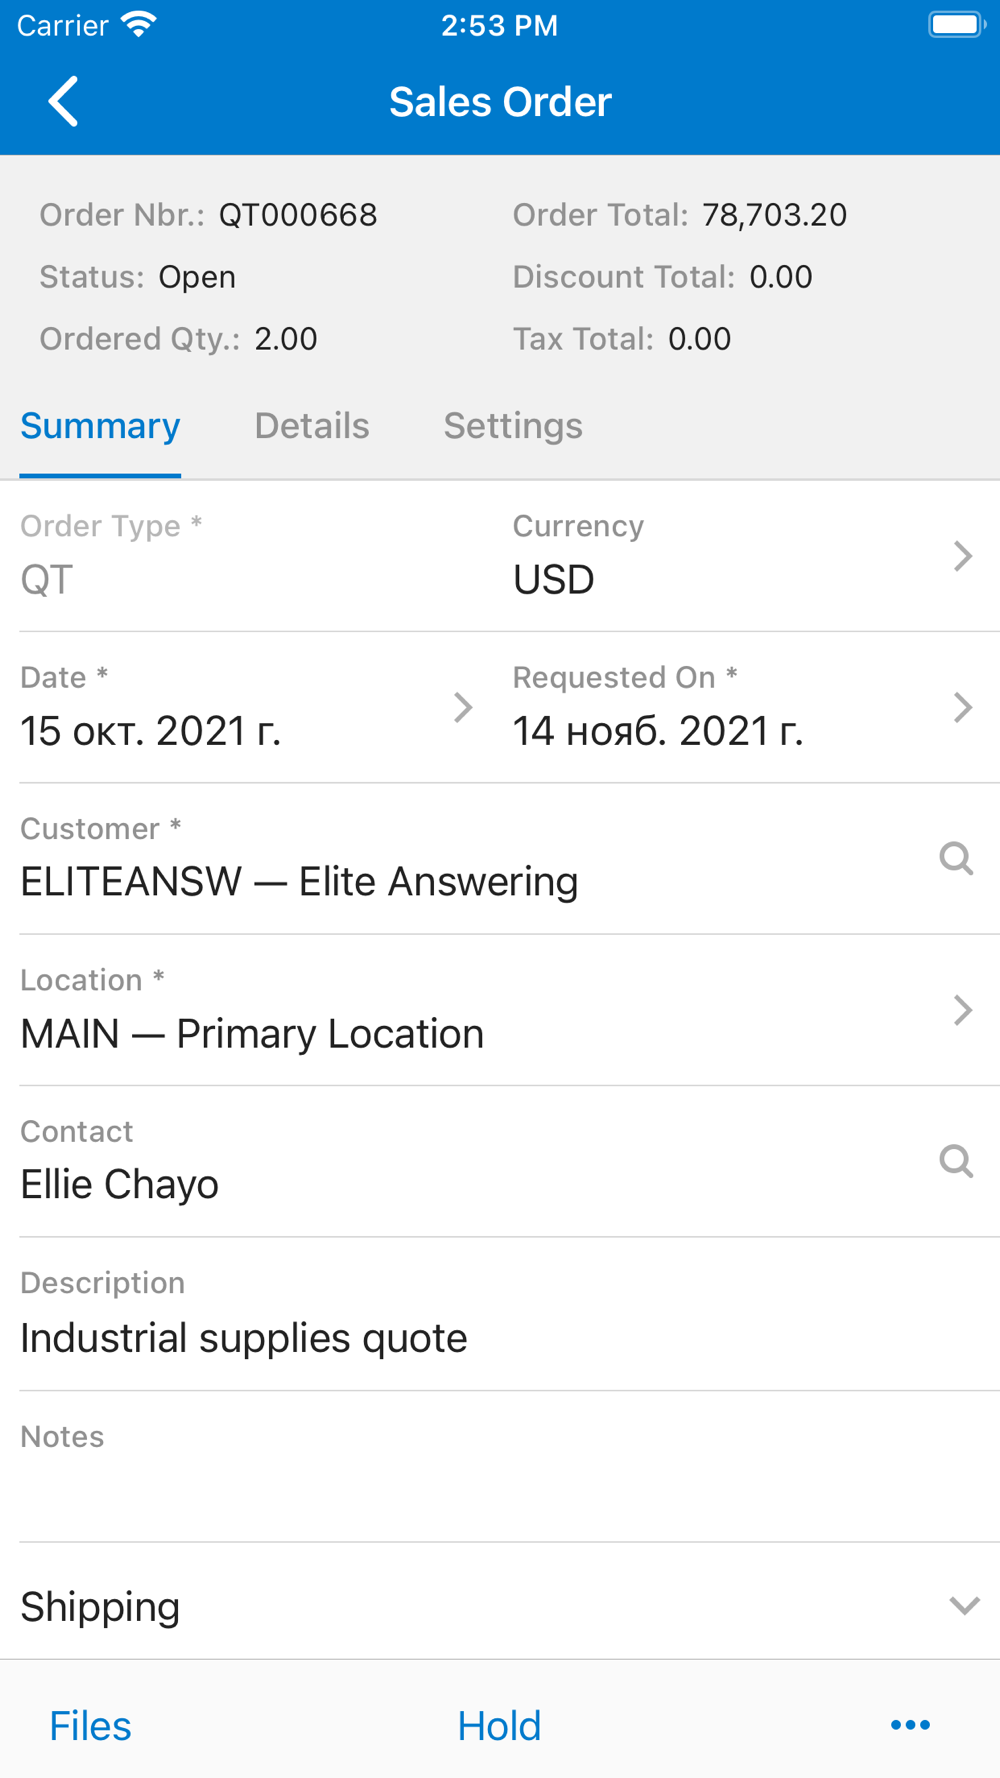Image resolution: width=1000 pixels, height=1778 pixels.
Task: Tap the battery icon in status bar
Action: pos(957,24)
